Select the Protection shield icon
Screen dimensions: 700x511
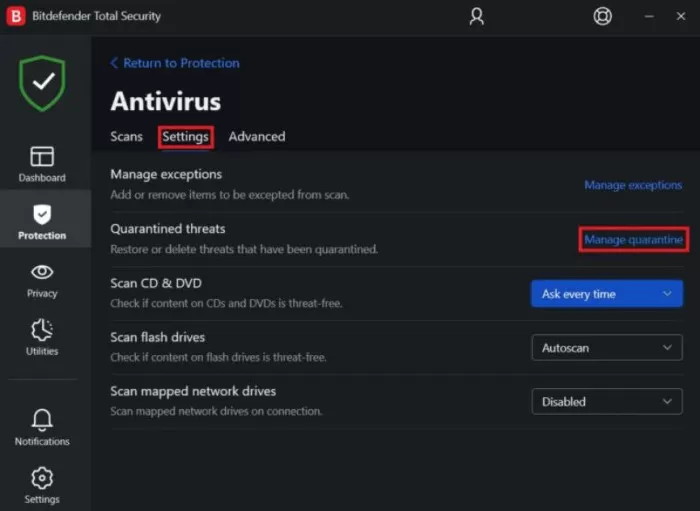(42, 215)
